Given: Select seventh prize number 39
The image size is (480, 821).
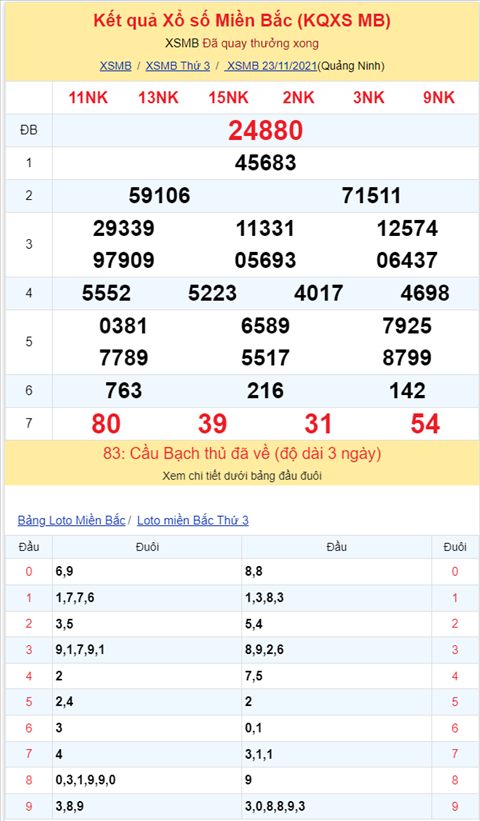Looking at the screenshot, I should [x=213, y=424].
